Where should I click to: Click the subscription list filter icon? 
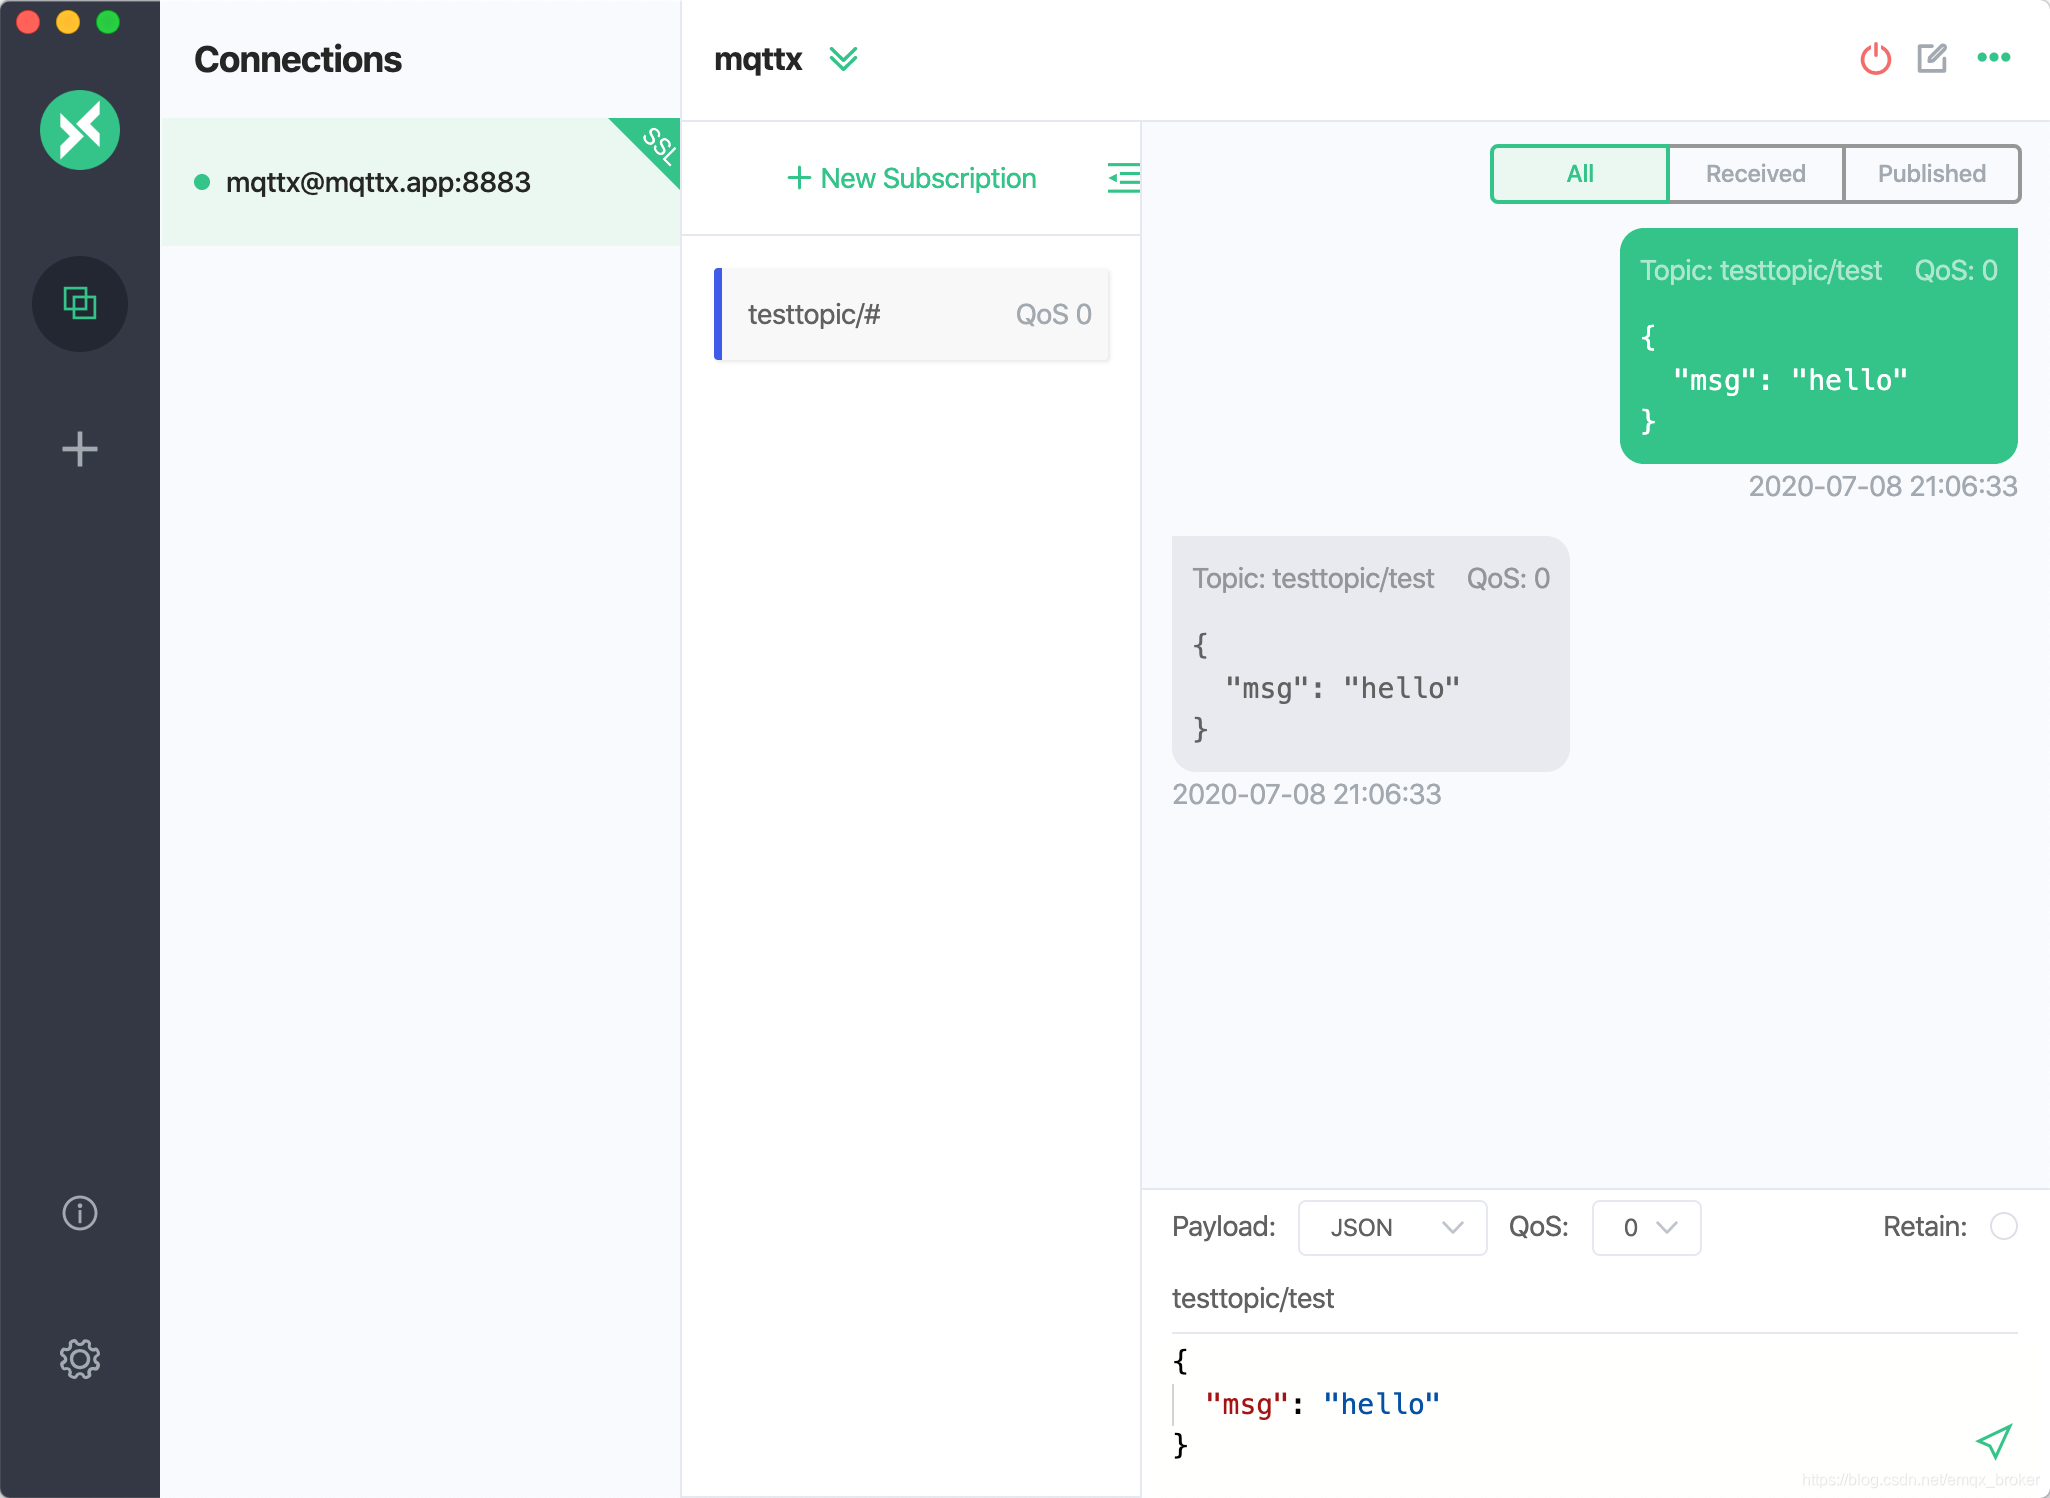point(1124,178)
